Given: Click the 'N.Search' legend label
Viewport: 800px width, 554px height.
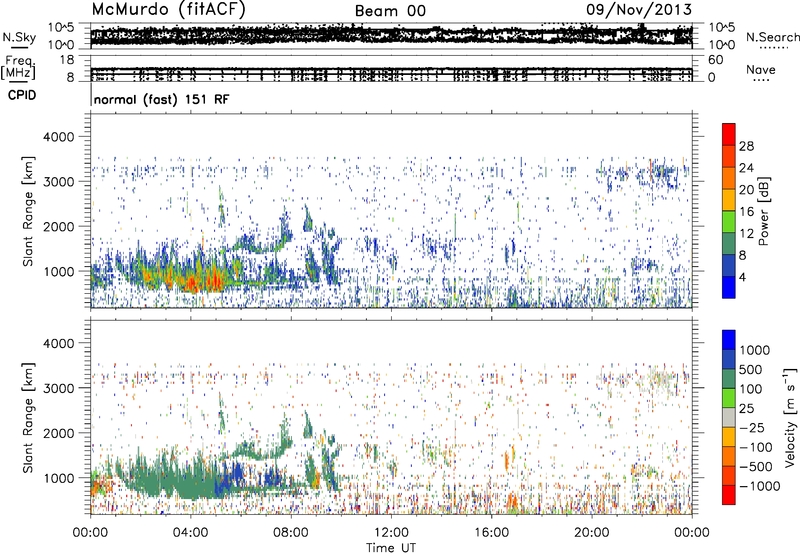Looking at the screenshot, I should pyautogui.click(x=772, y=37).
